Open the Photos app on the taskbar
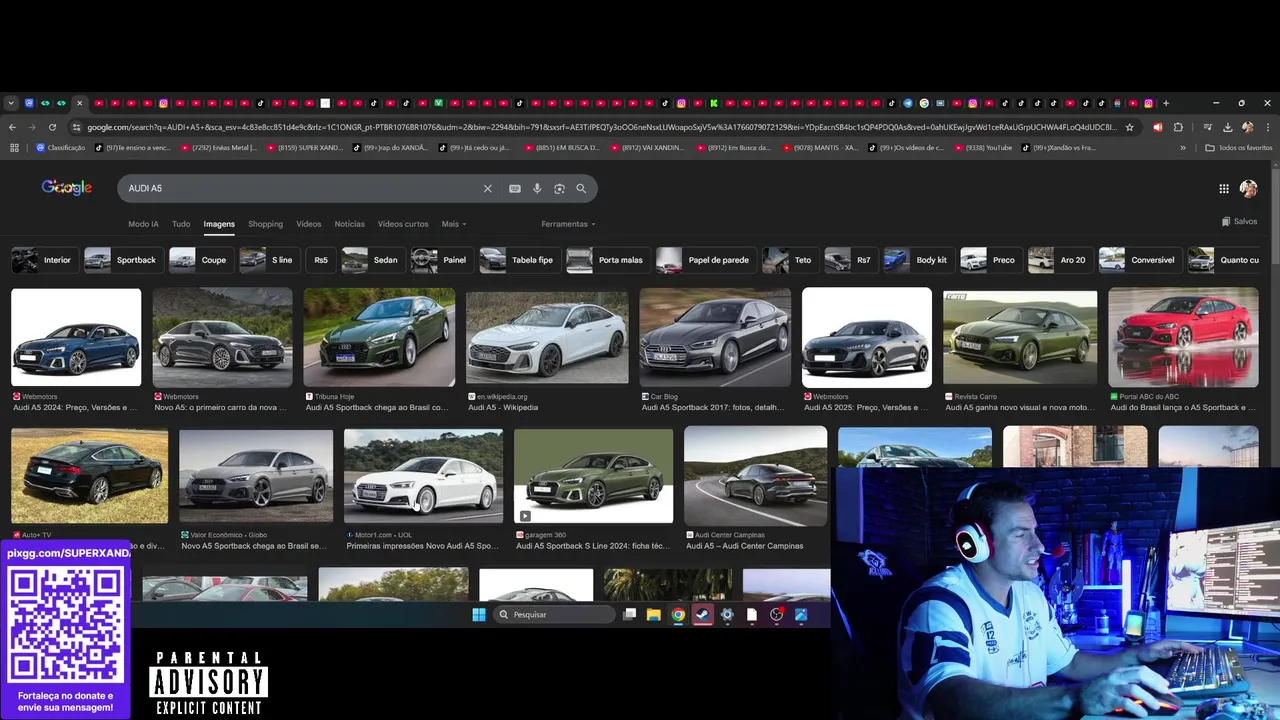Screen dimensions: 1280x720 [x=801, y=614]
